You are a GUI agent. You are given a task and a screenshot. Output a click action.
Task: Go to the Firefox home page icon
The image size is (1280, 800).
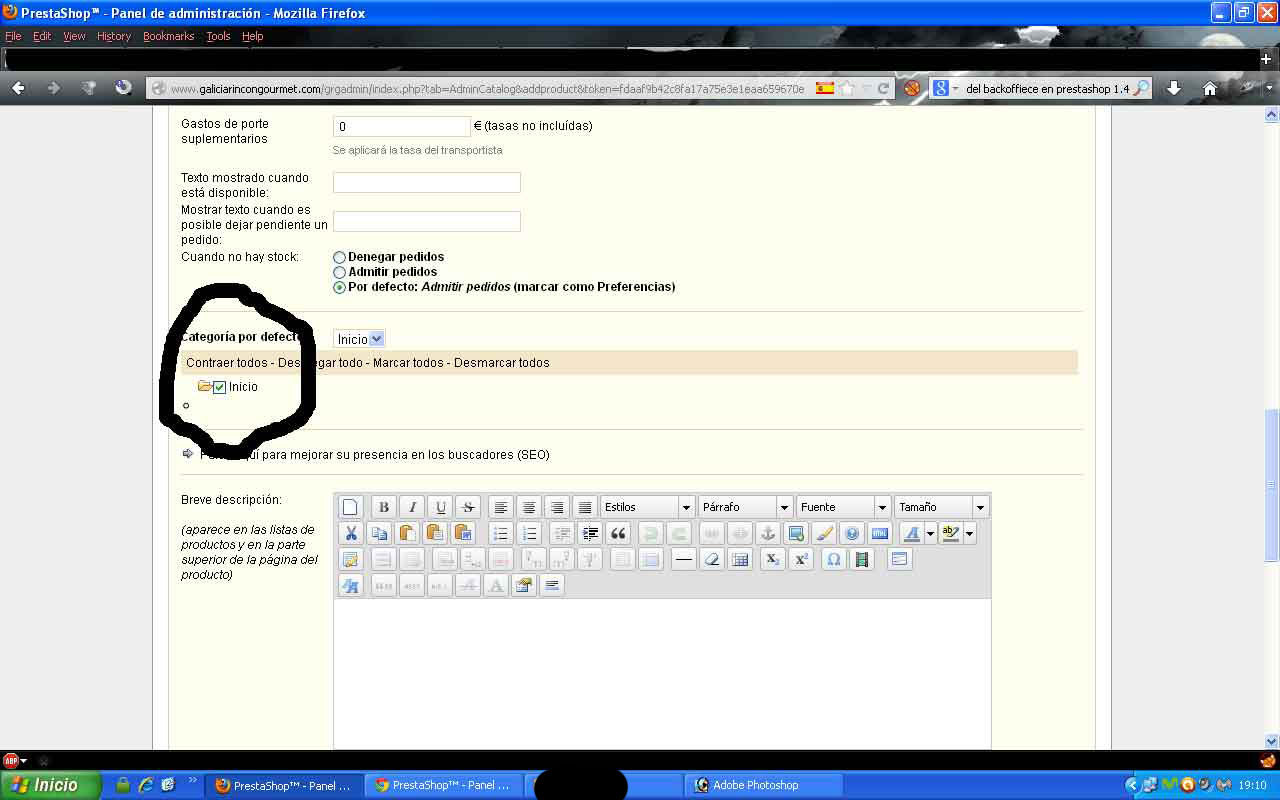click(x=1209, y=88)
